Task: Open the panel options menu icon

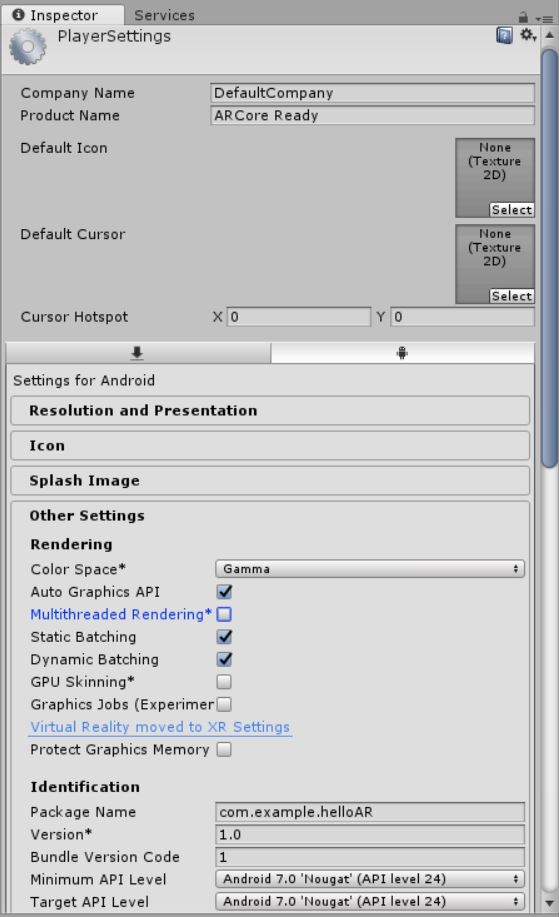Action: [x=545, y=18]
